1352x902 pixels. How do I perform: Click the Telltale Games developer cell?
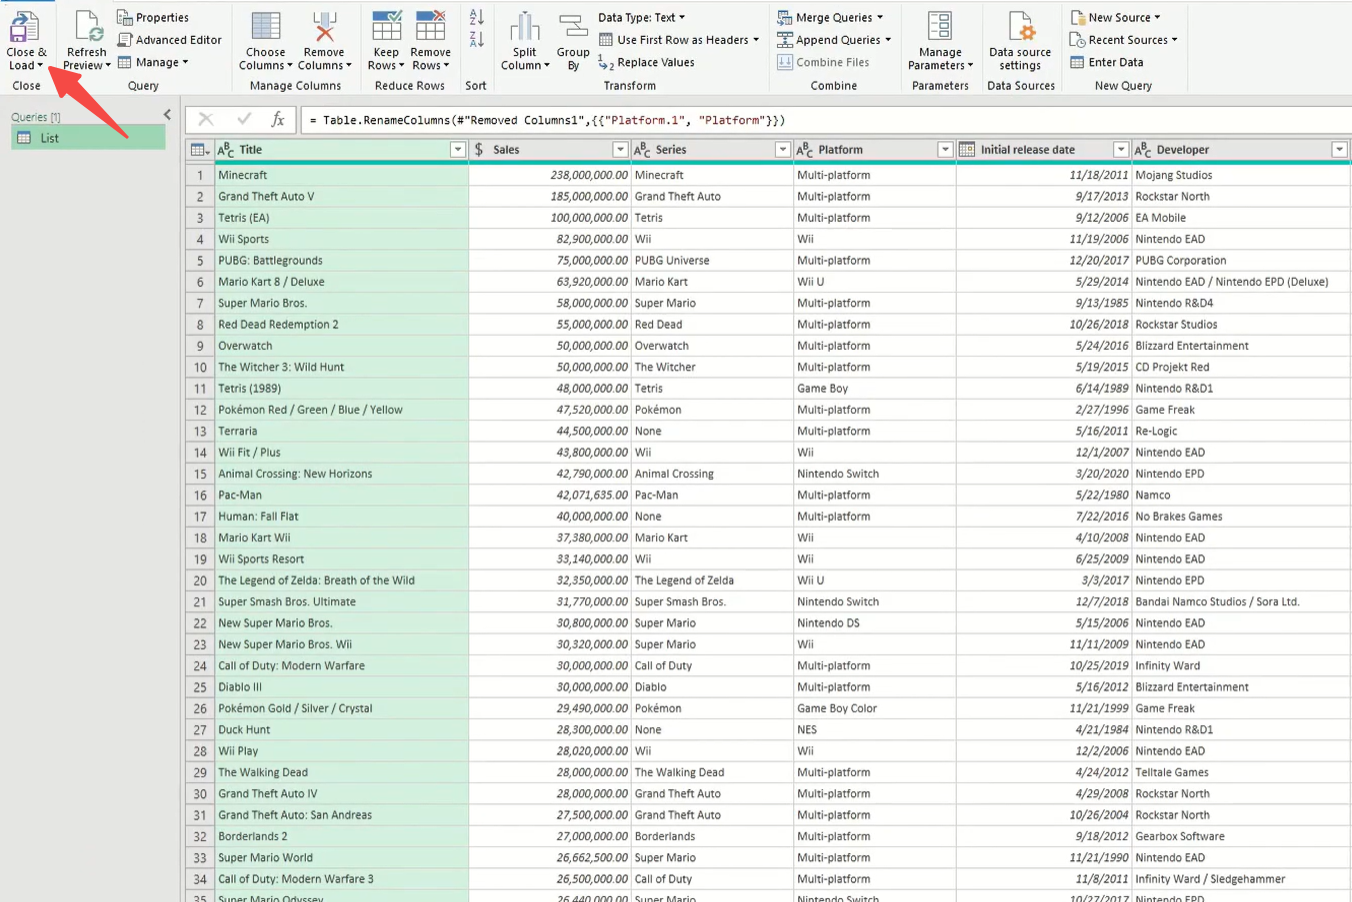pyautogui.click(x=1241, y=772)
